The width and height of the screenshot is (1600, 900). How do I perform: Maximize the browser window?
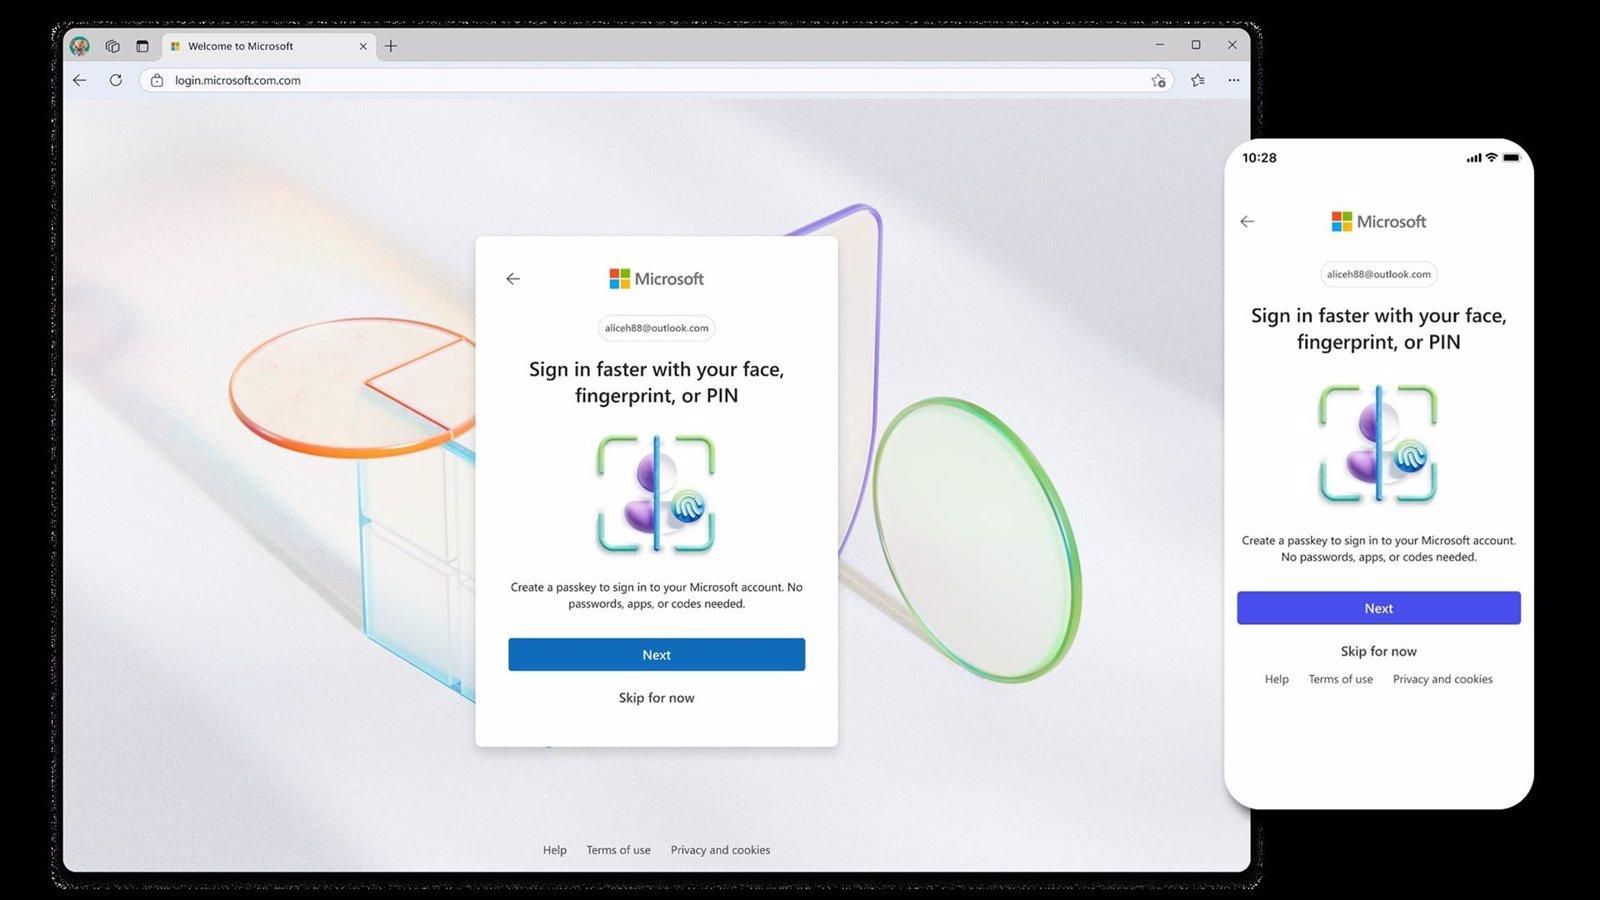(1196, 45)
